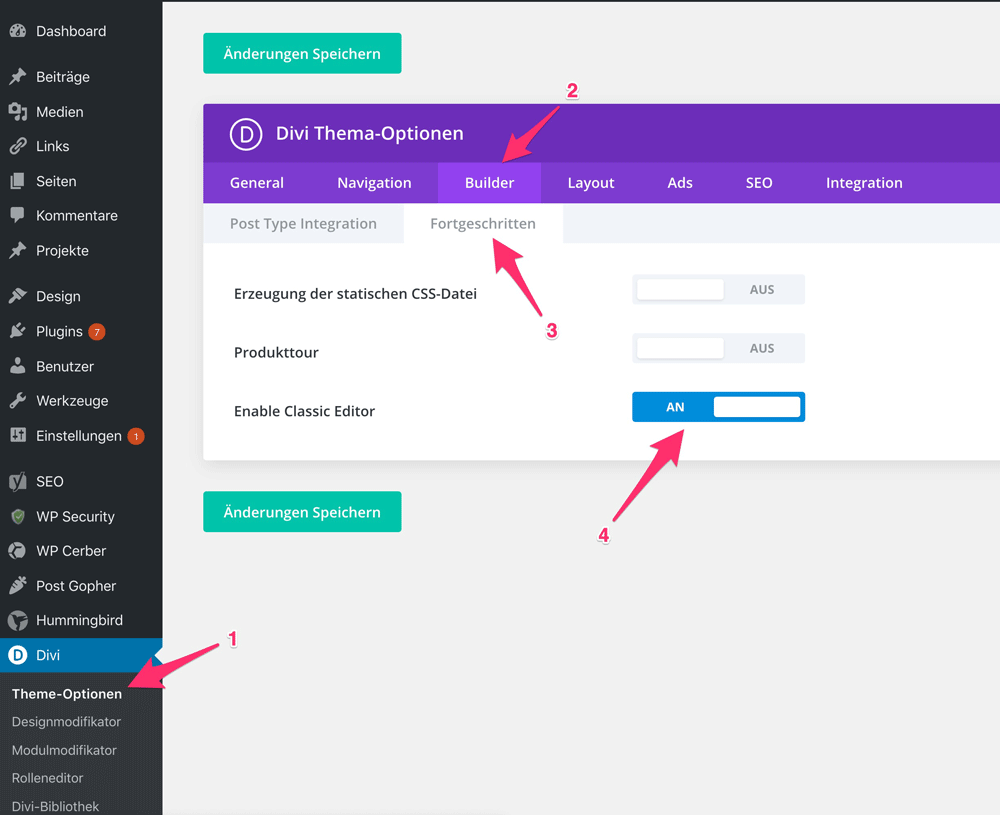The width and height of the screenshot is (1000, 815).
Task: Select the Builder tab
Action: (489, 183)
